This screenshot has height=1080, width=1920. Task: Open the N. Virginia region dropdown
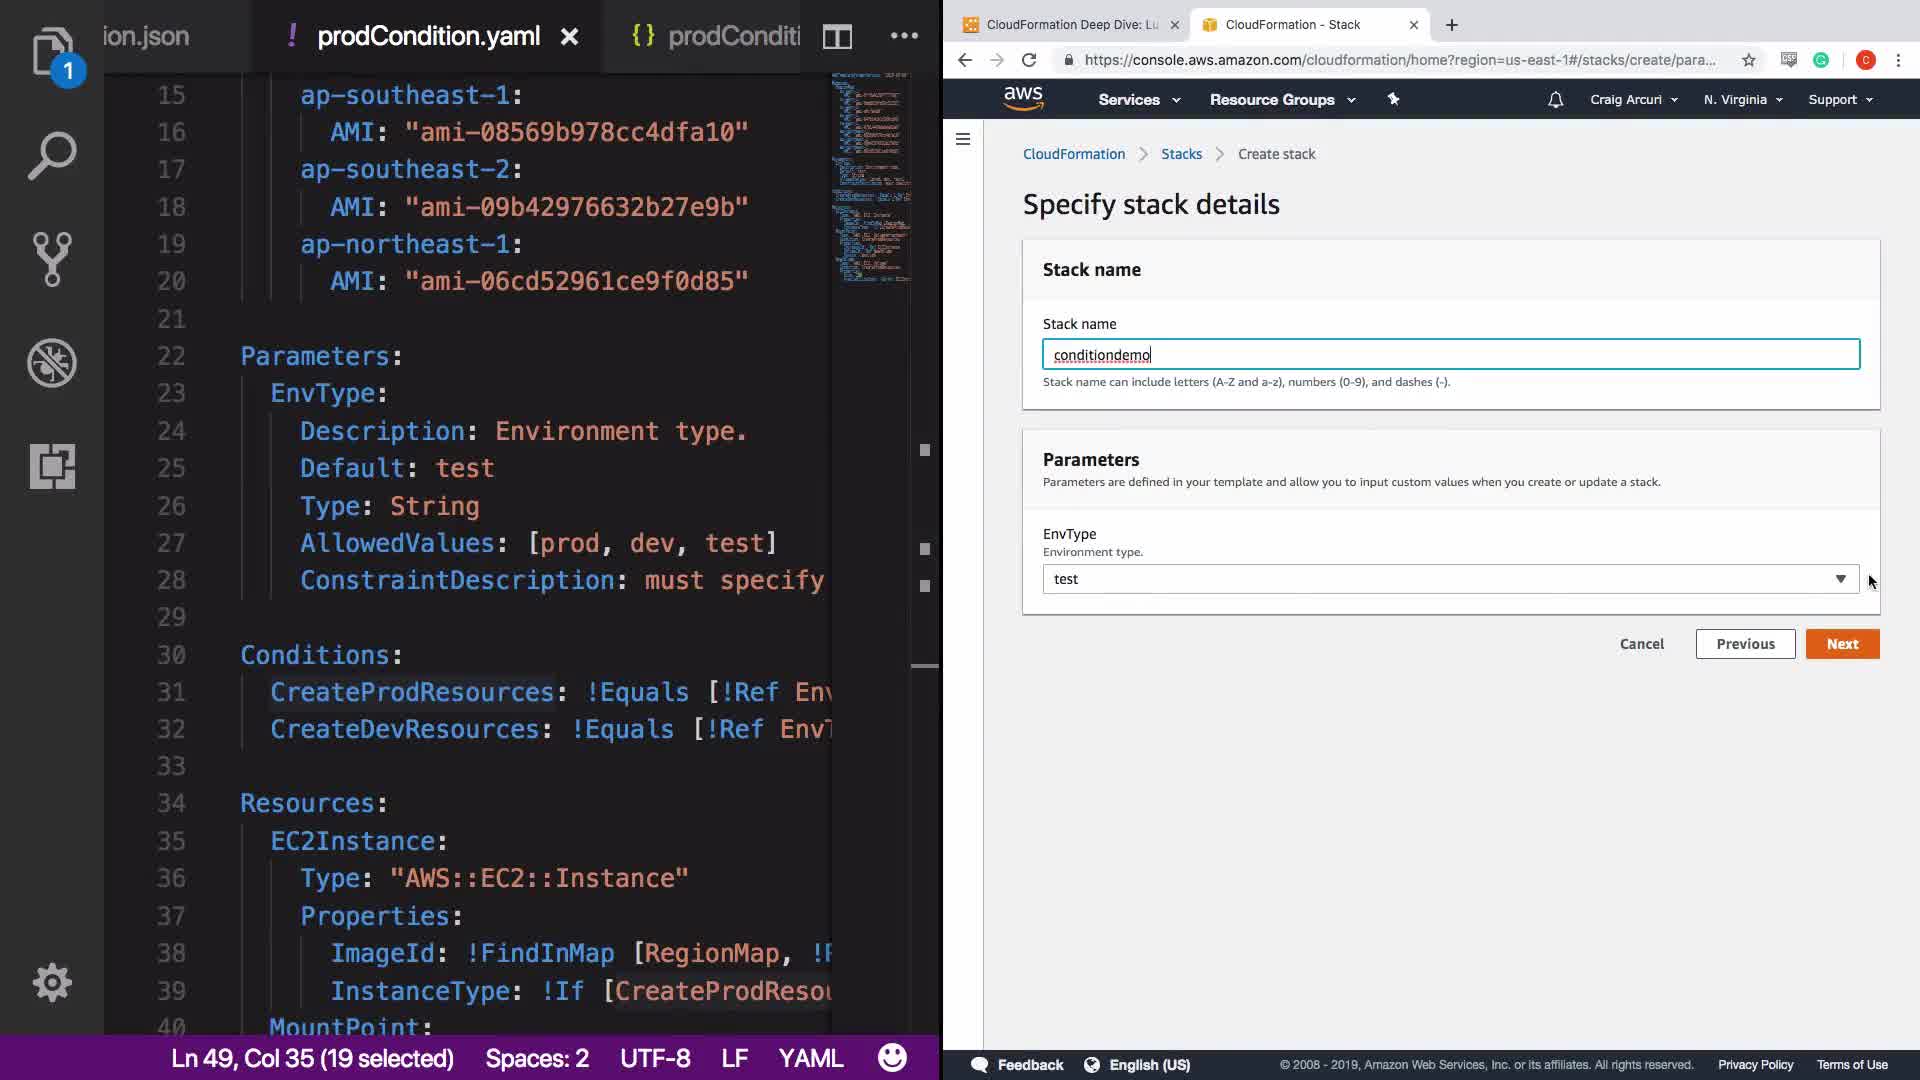tap(1743, 100)
